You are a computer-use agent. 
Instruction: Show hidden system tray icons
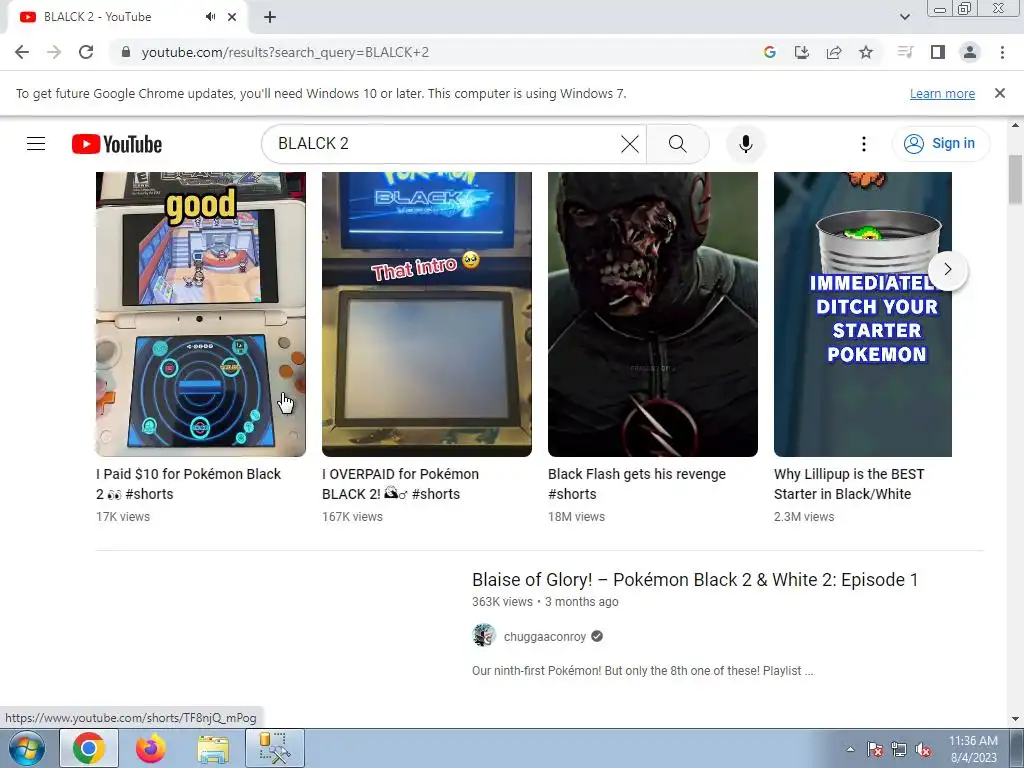(850, 750)
